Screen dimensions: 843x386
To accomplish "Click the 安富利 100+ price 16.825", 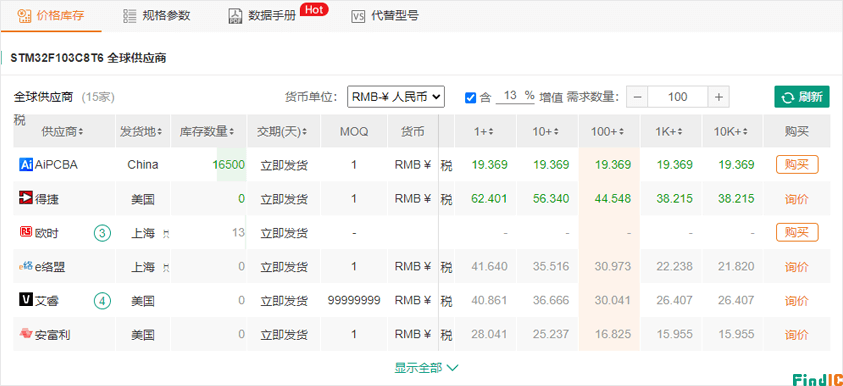I will pyautogui.click(x=613, y=334).
